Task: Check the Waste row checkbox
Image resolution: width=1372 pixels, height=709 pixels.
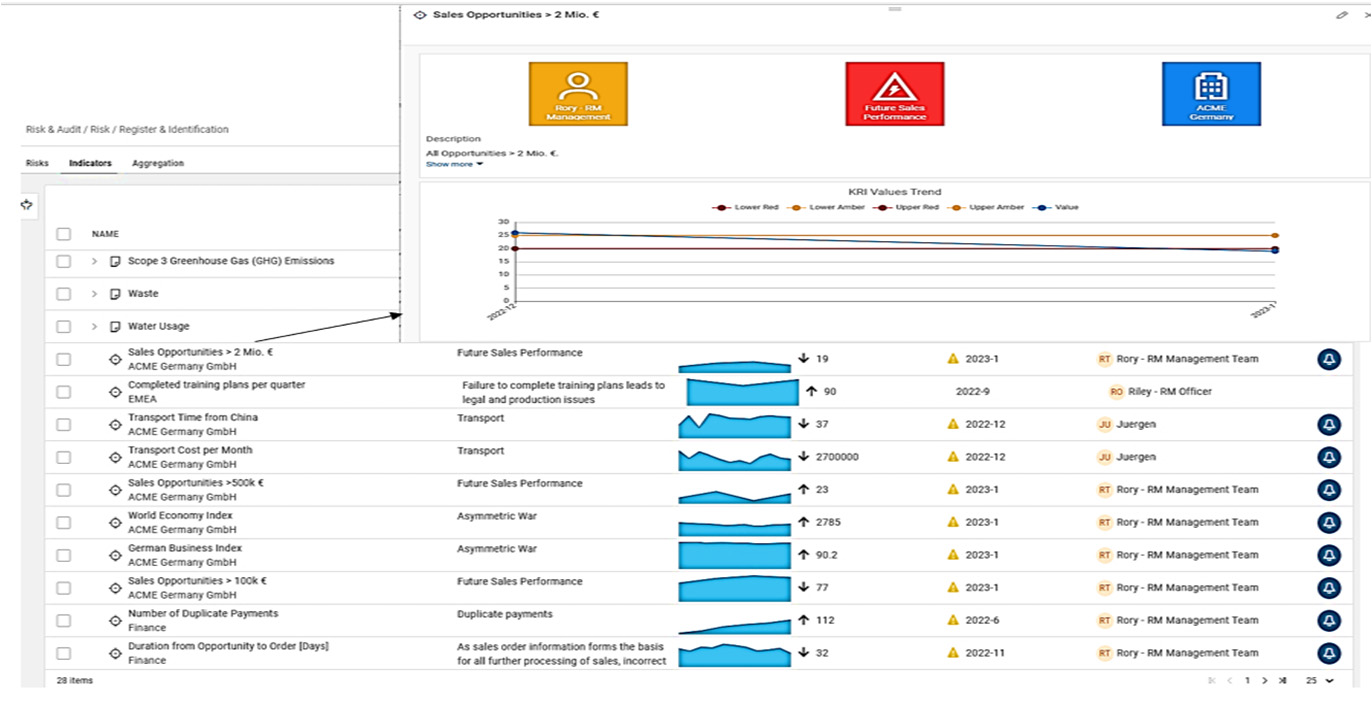Action: point(64,294)
